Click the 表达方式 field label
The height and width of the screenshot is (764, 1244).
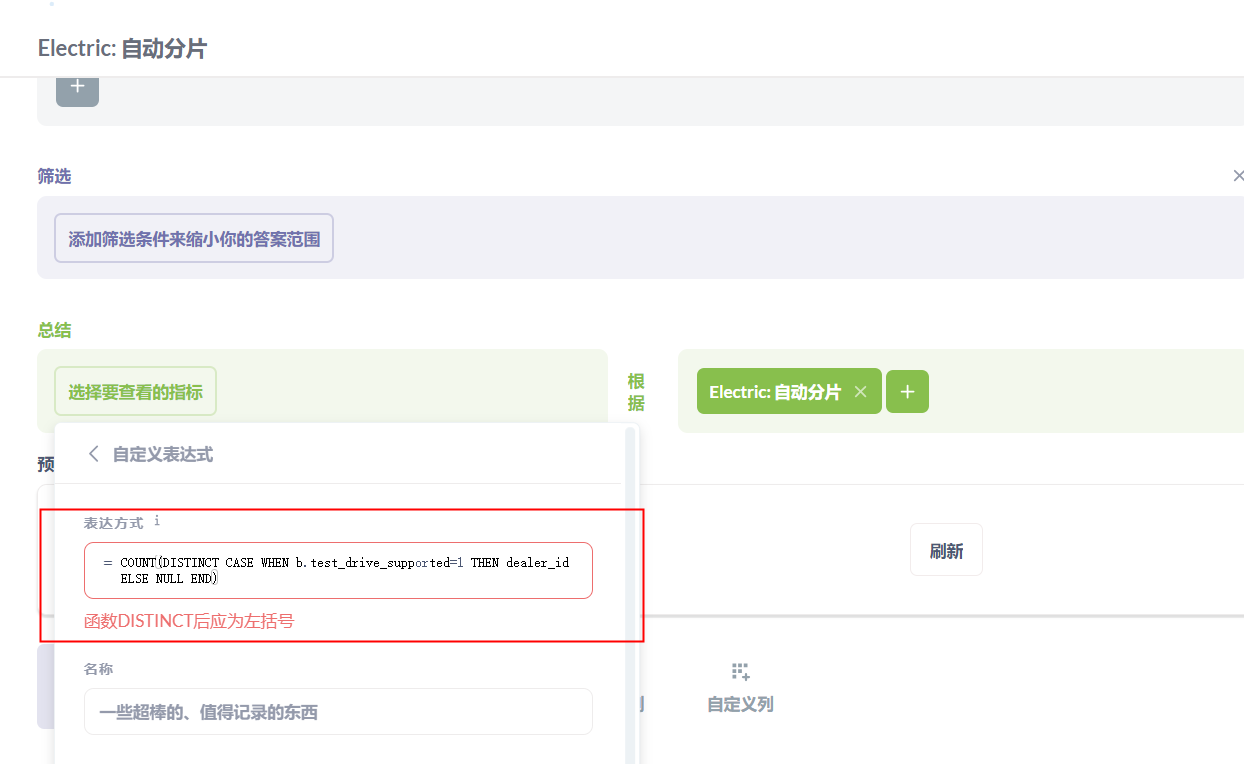[x=114, y=523]
